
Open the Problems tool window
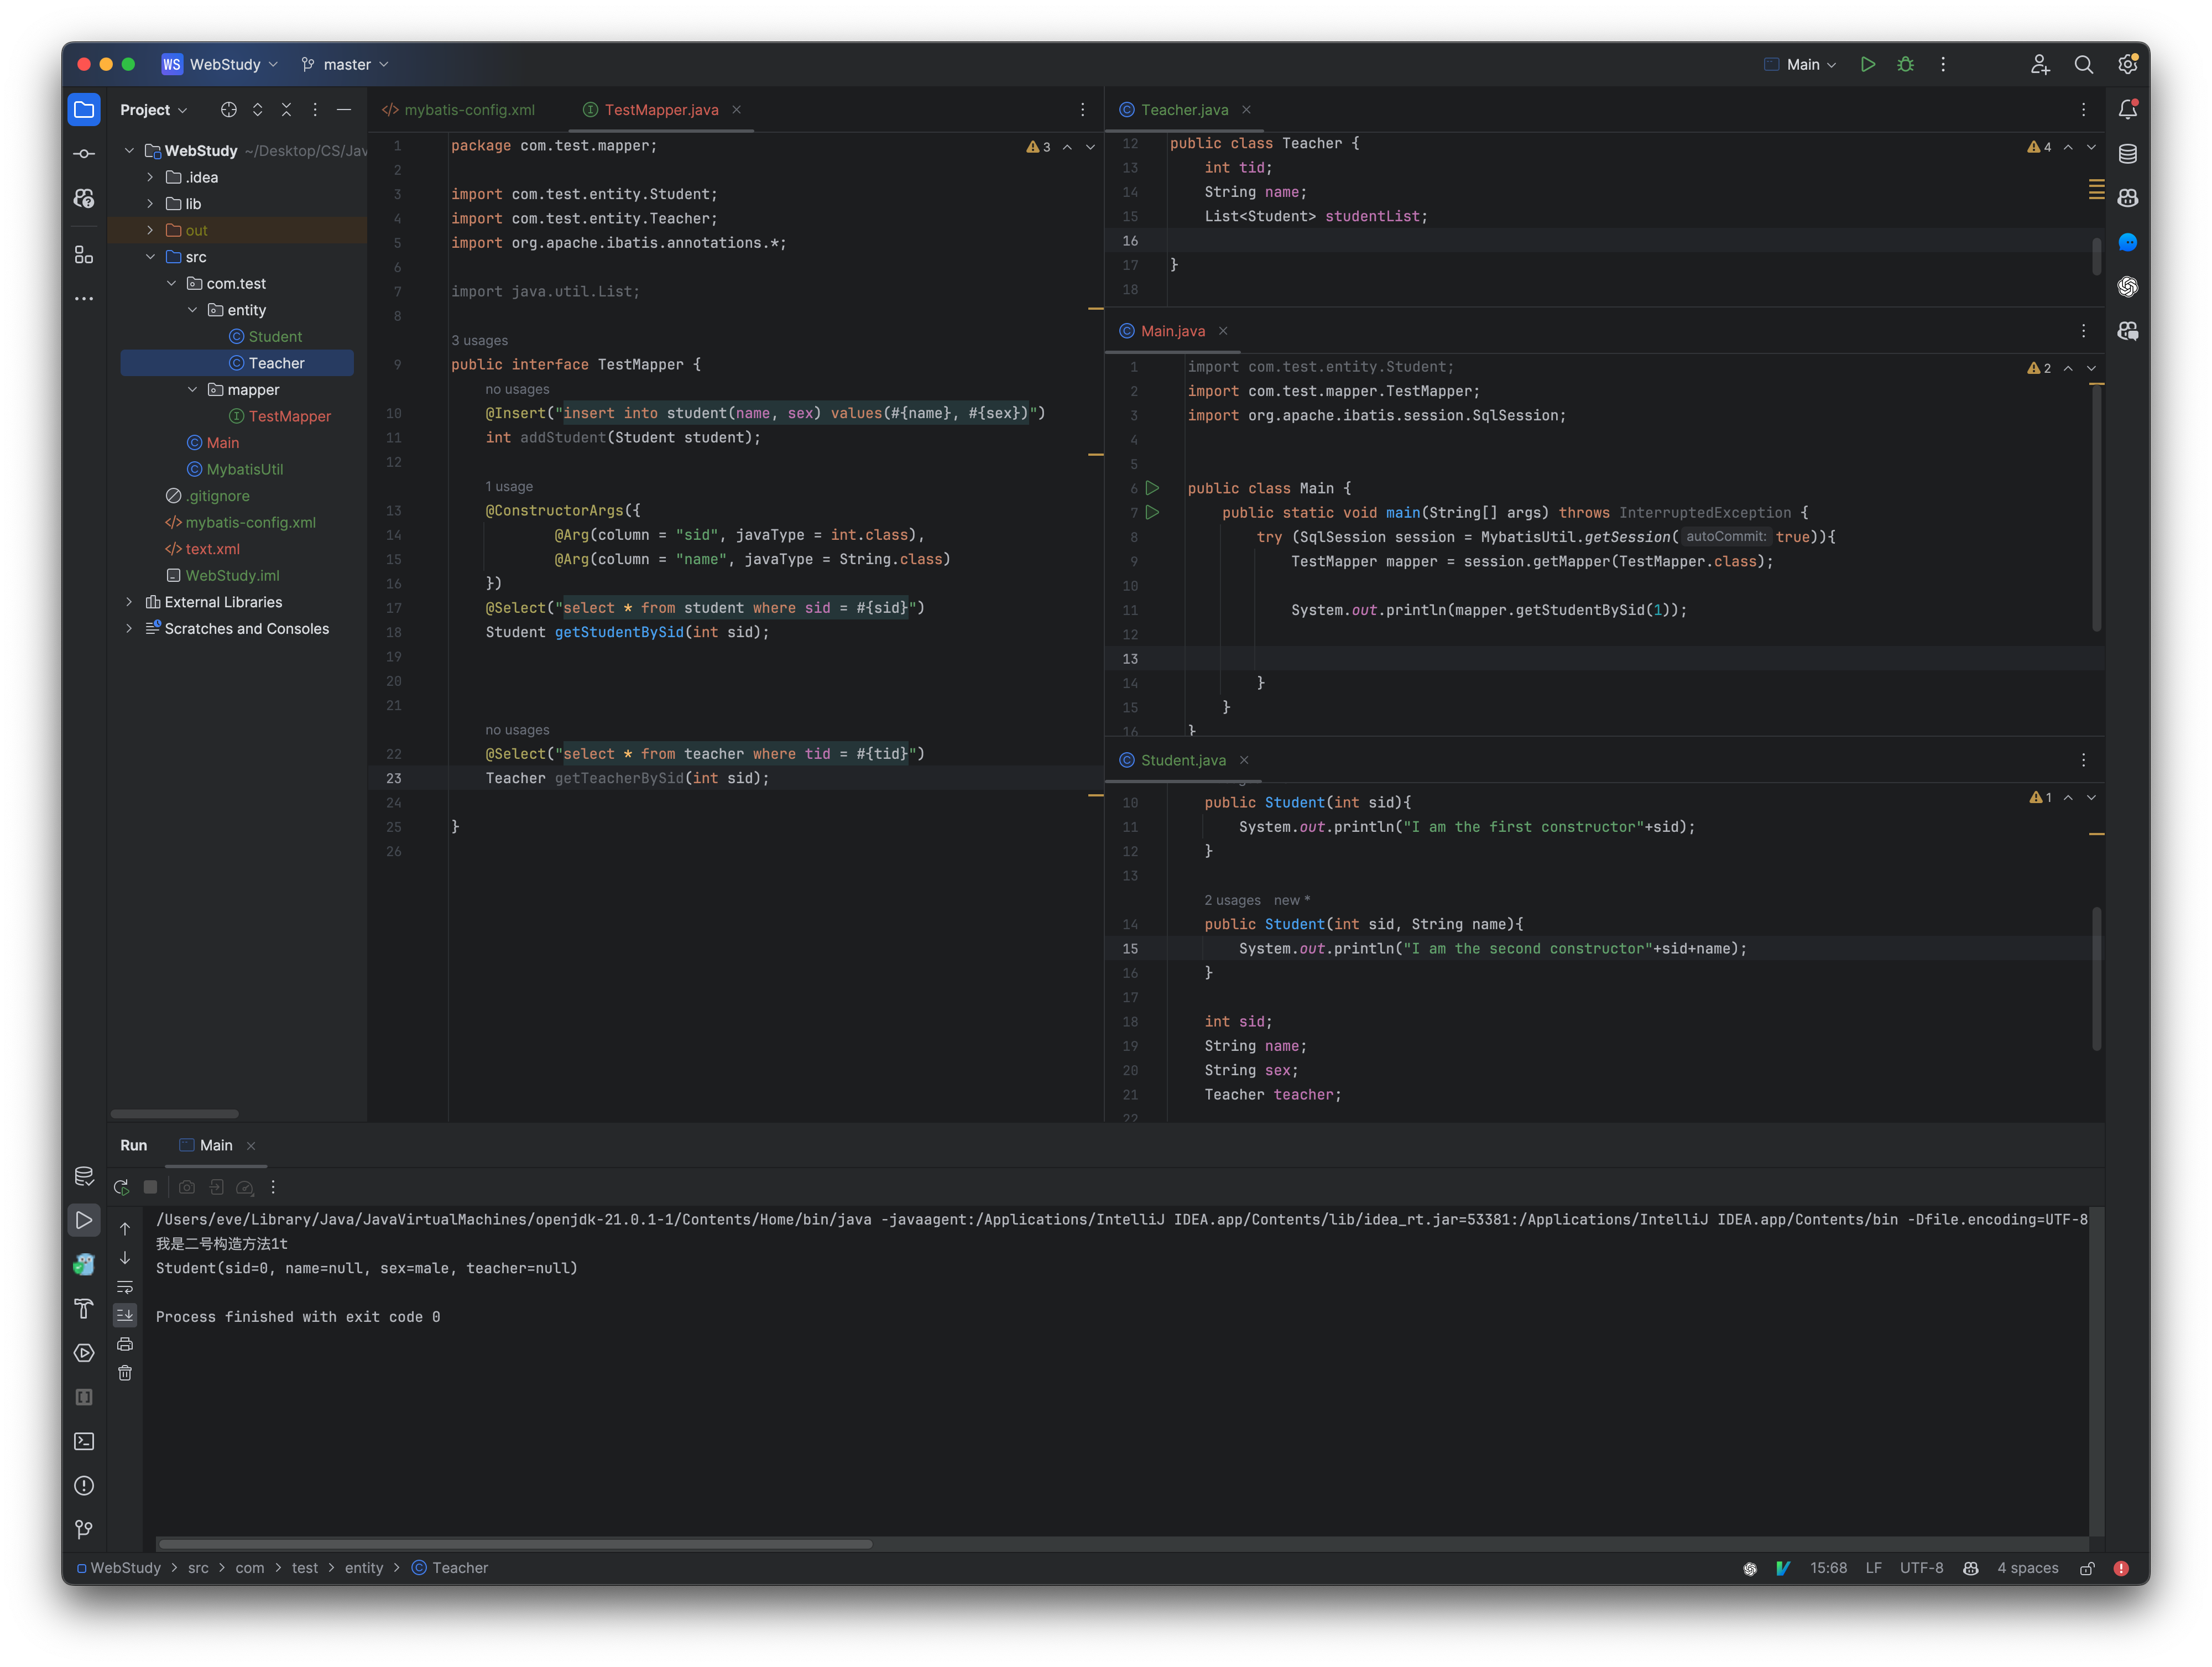[x=84, y=1486]
